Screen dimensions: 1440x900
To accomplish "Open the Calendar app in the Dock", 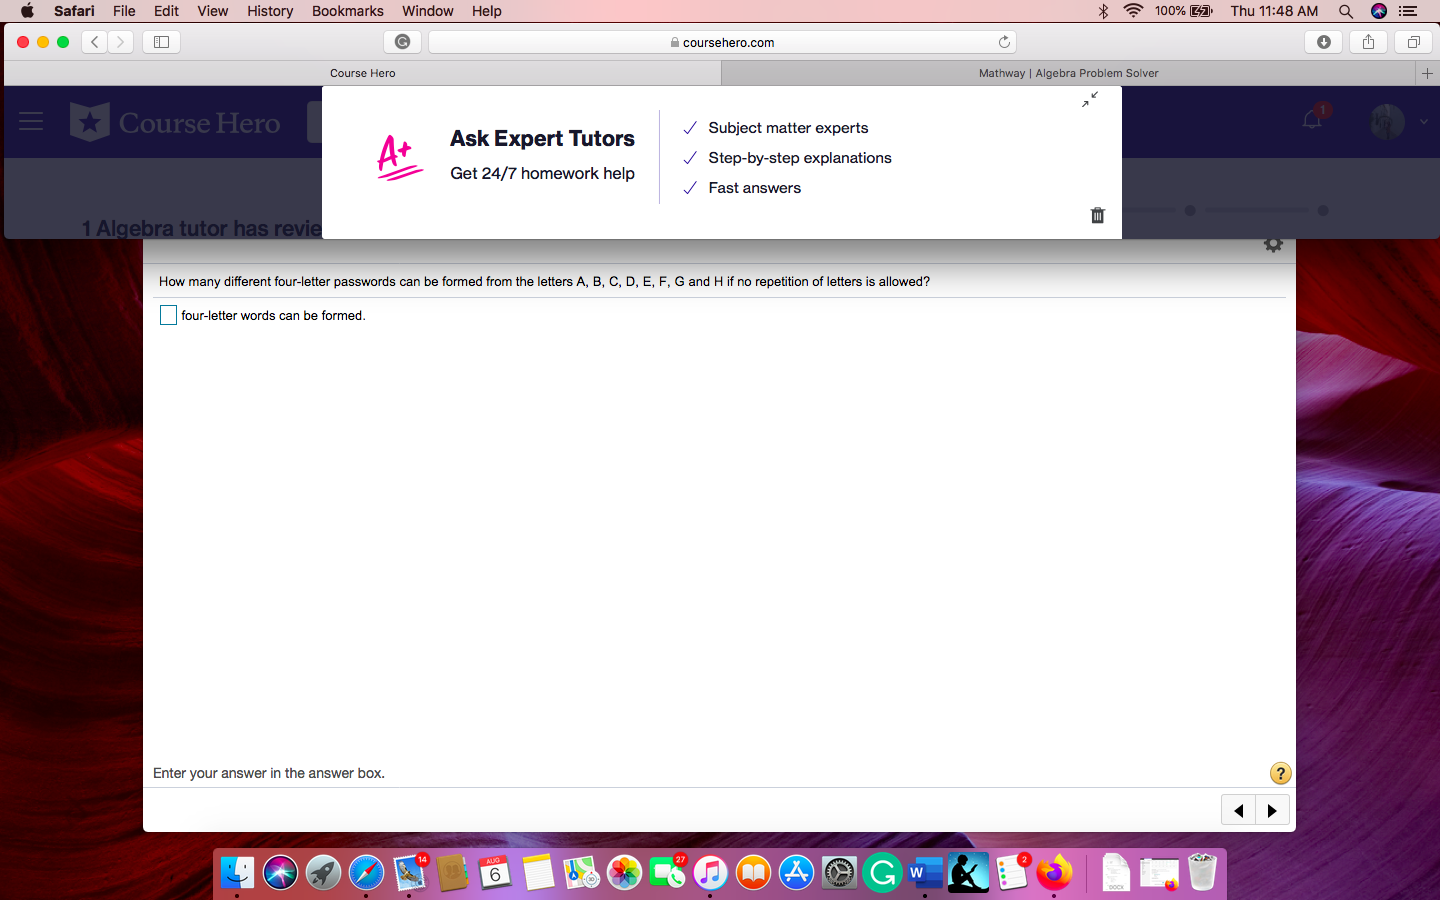I will pyautogui.click(x=495, y=873).
